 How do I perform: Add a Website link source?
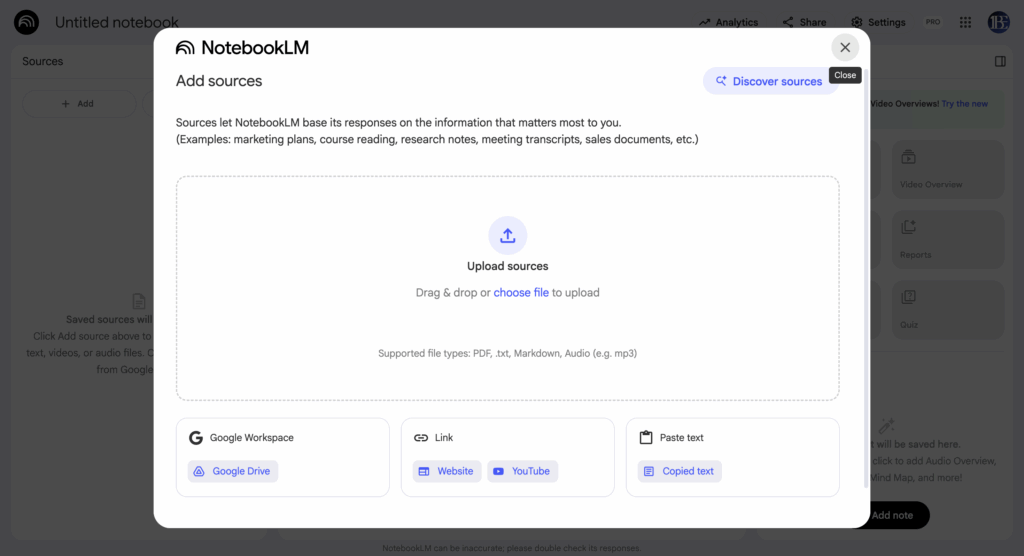point(446,471)
